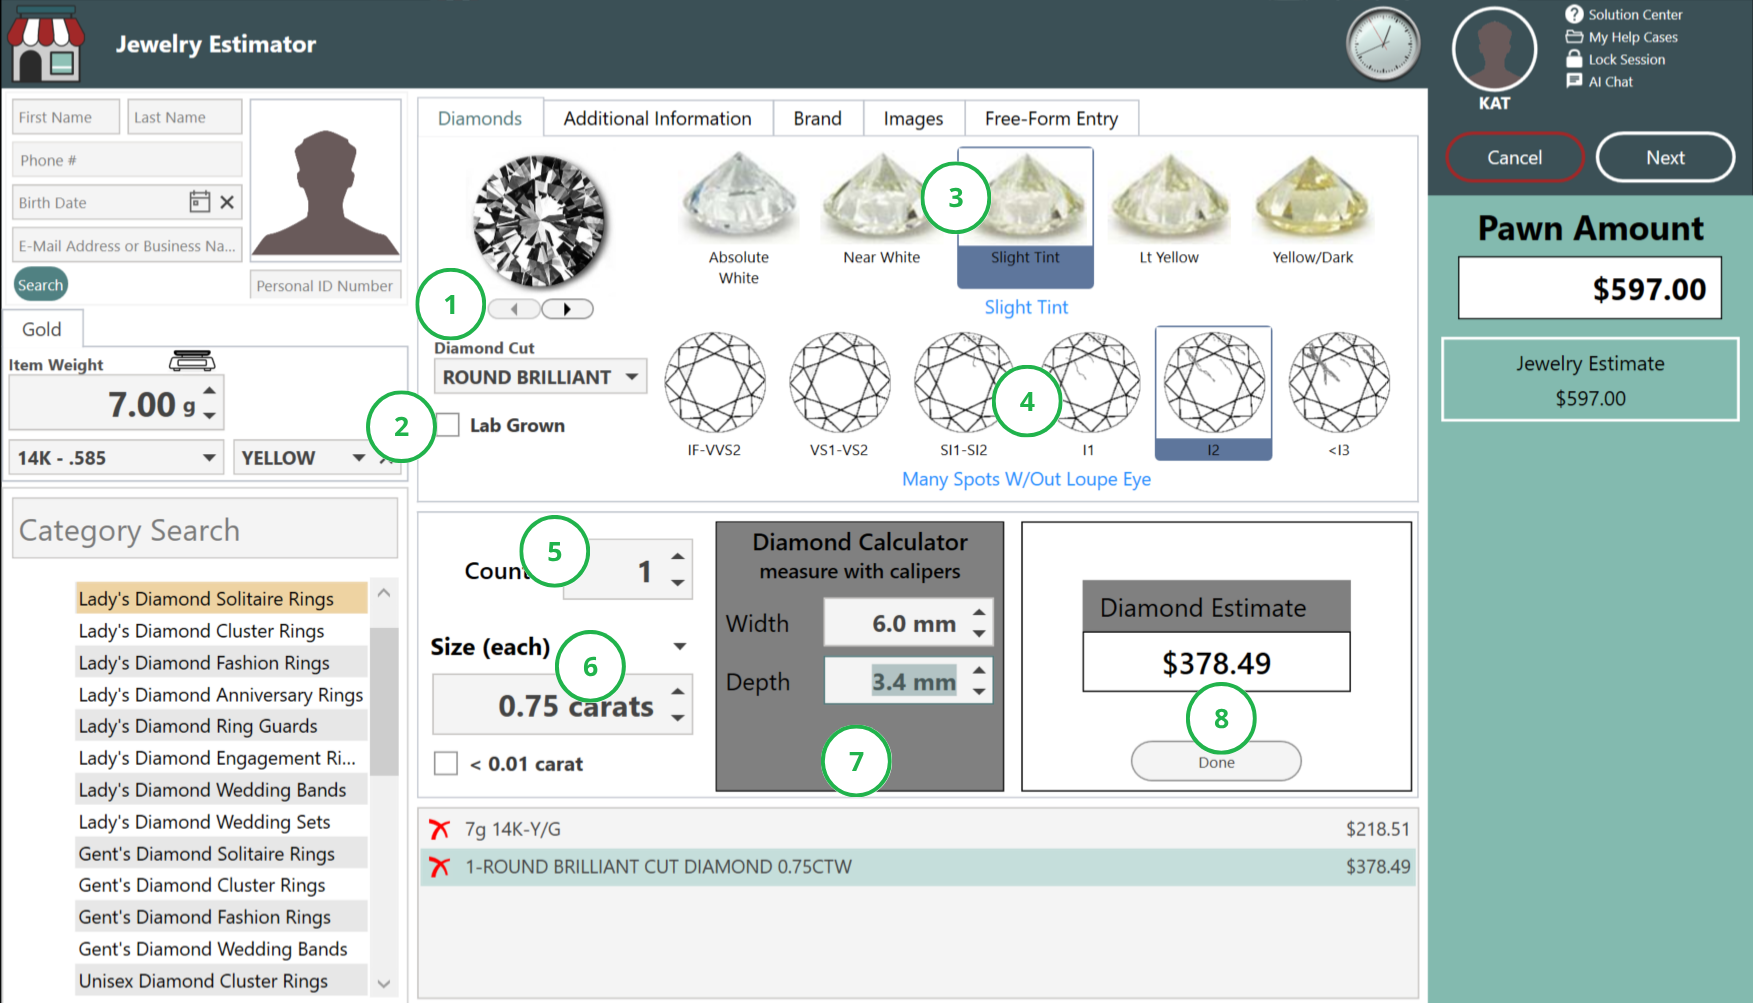Open the clock icon in header
Screen dimensions: 1753x1003
coord(1383,44)
